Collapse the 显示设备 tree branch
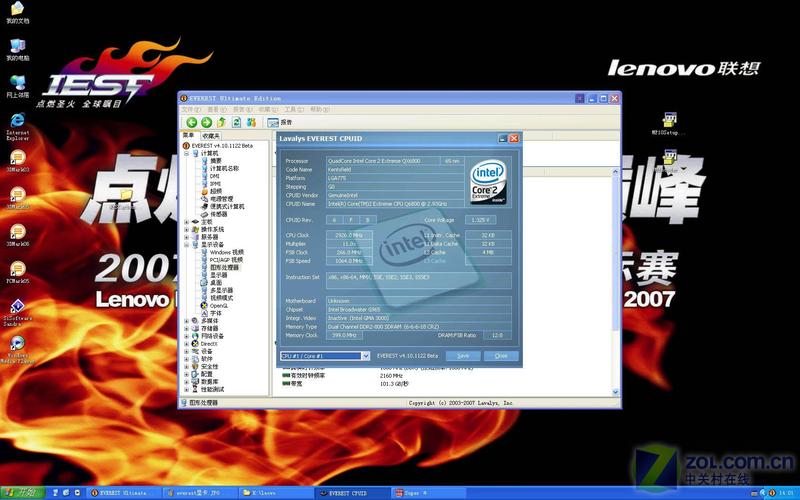This screenshot has height=500, width=800. pos(187,245)
